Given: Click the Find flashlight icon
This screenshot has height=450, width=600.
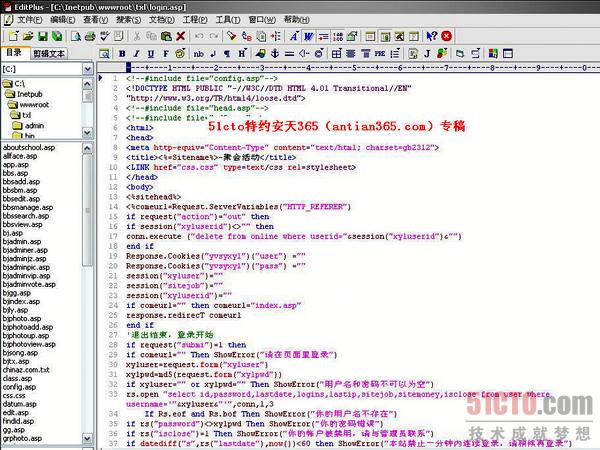Looking at the screenshot, I should [231, 36].
